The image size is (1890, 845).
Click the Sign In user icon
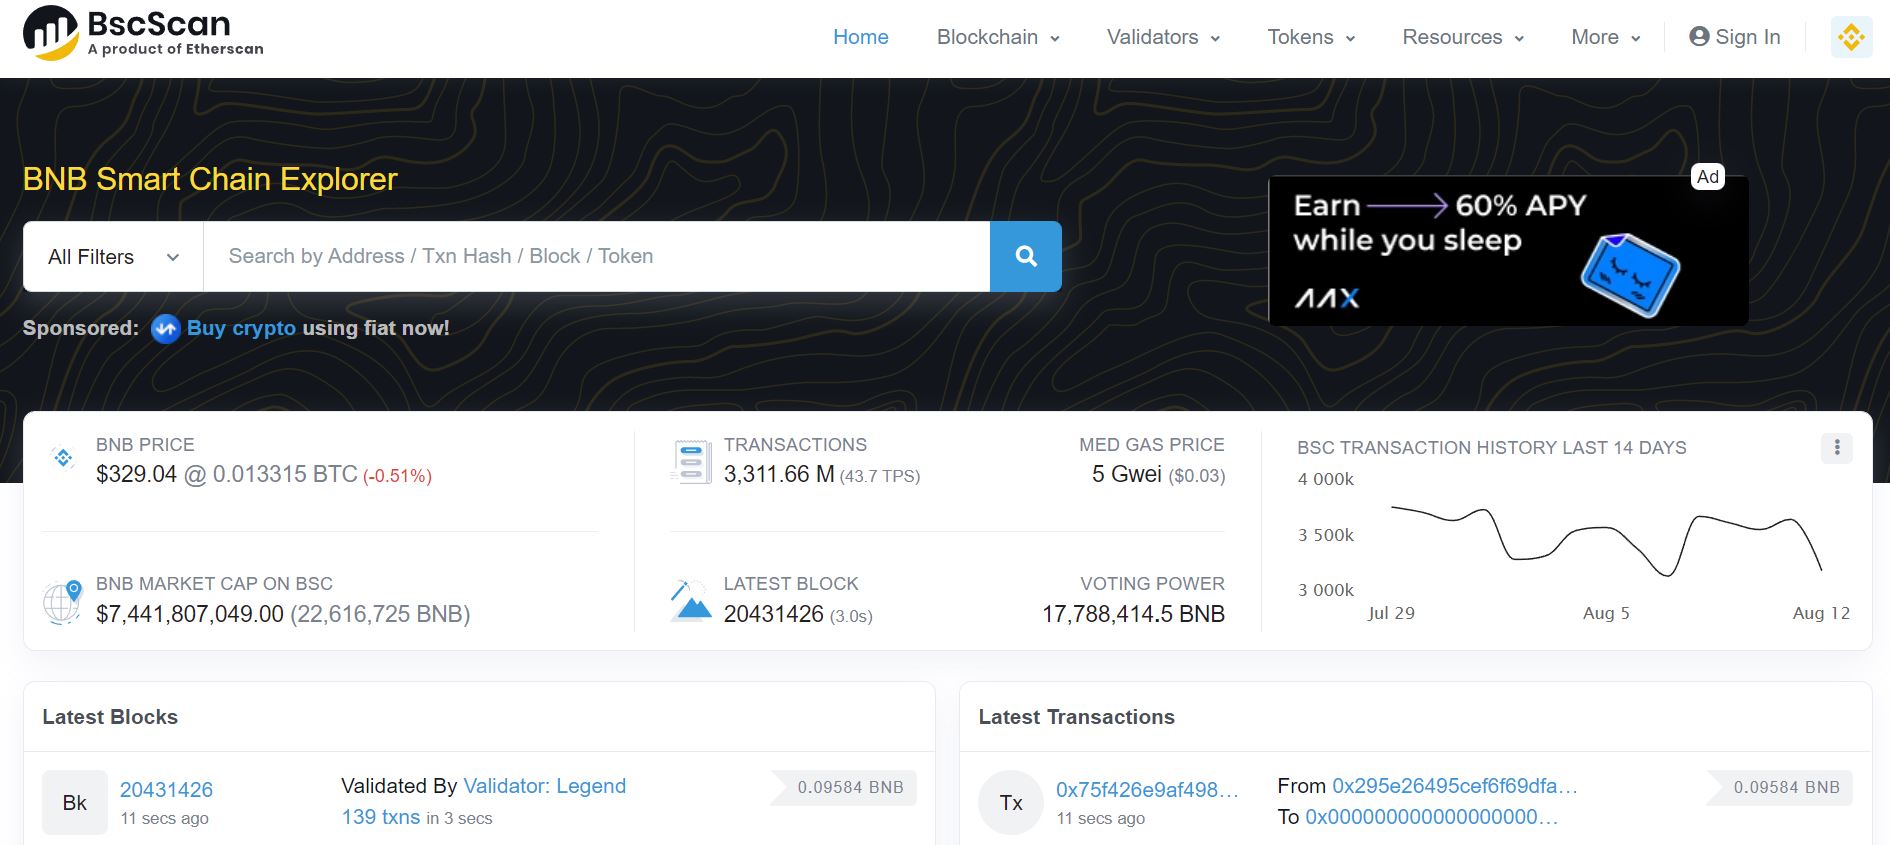click(x=1699, y=37)
